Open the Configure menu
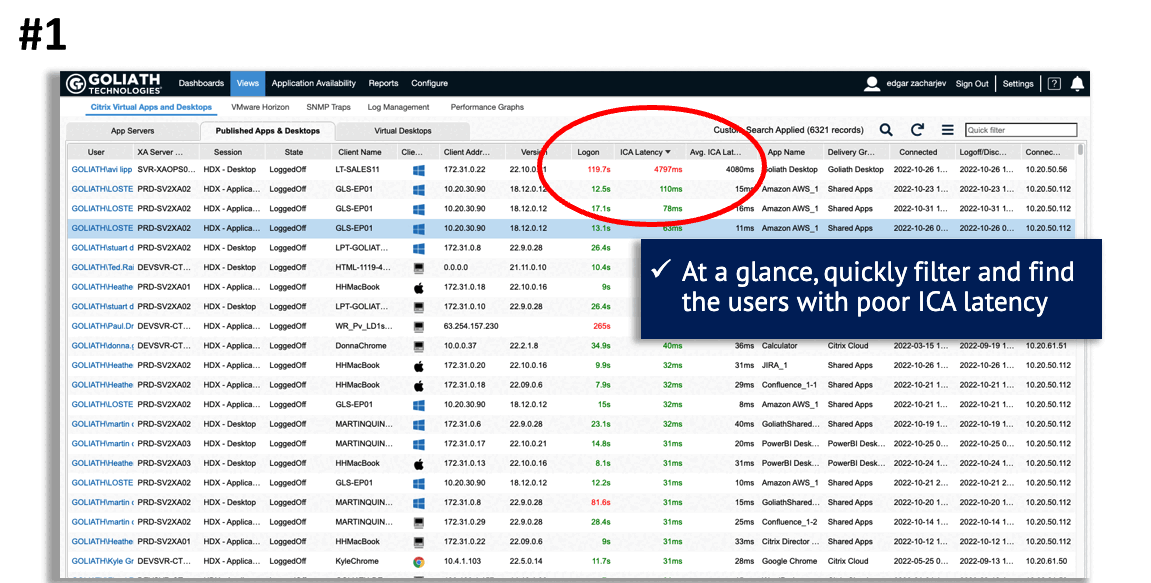Screen dimensions: 1151x583 (429, 84)
